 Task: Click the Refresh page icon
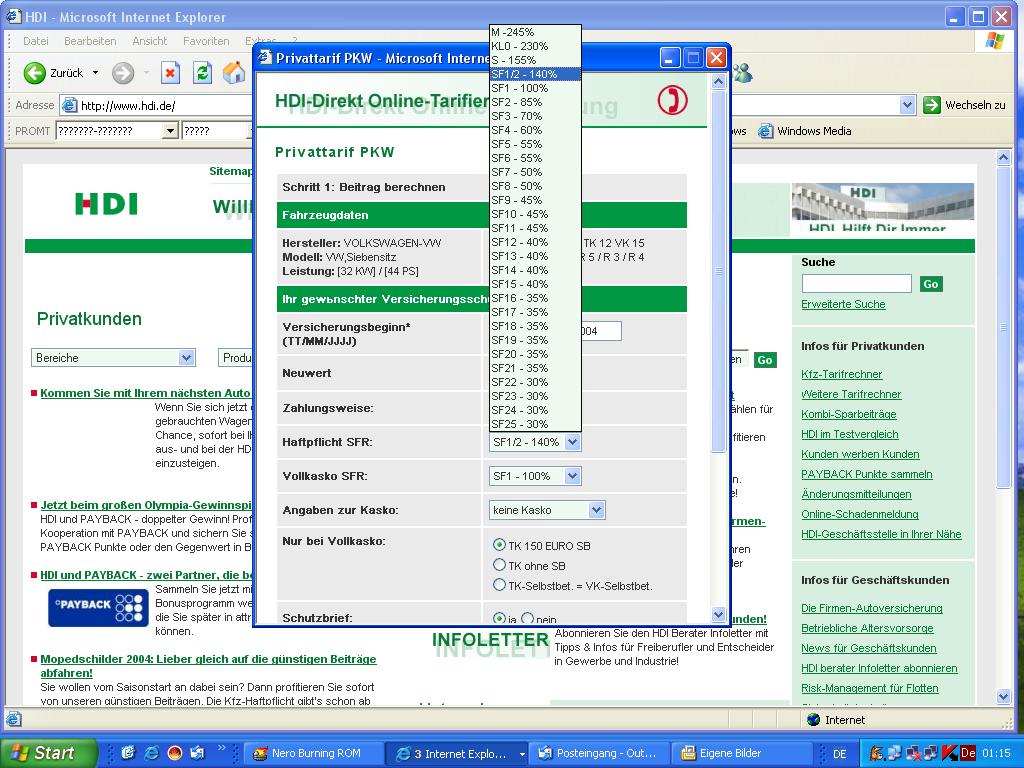(x=202, y=72)
